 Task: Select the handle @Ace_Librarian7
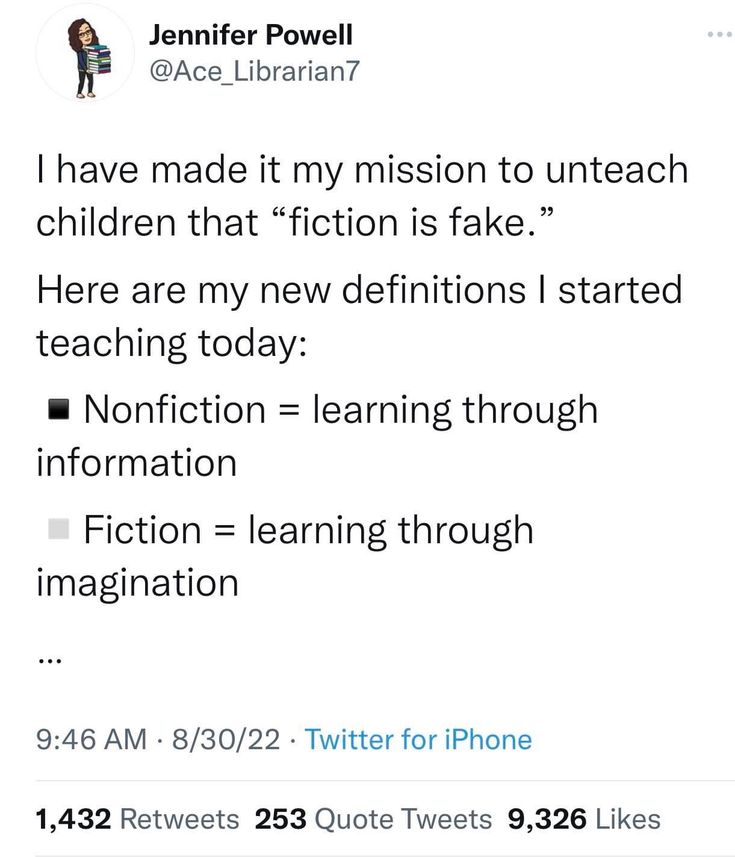tap(256, 69)
